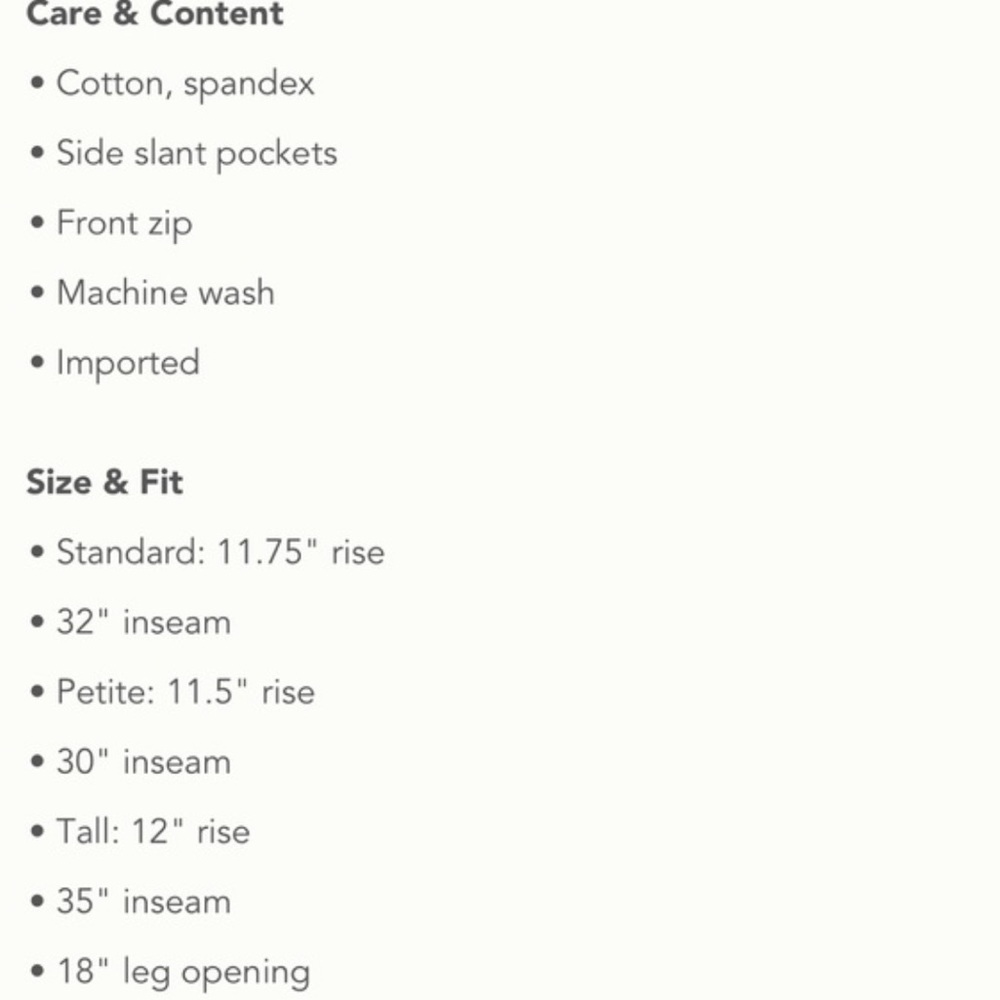1000x1000 pixels.
Task: Click the 12" rise measurement
Action: [x=191, y=832]
